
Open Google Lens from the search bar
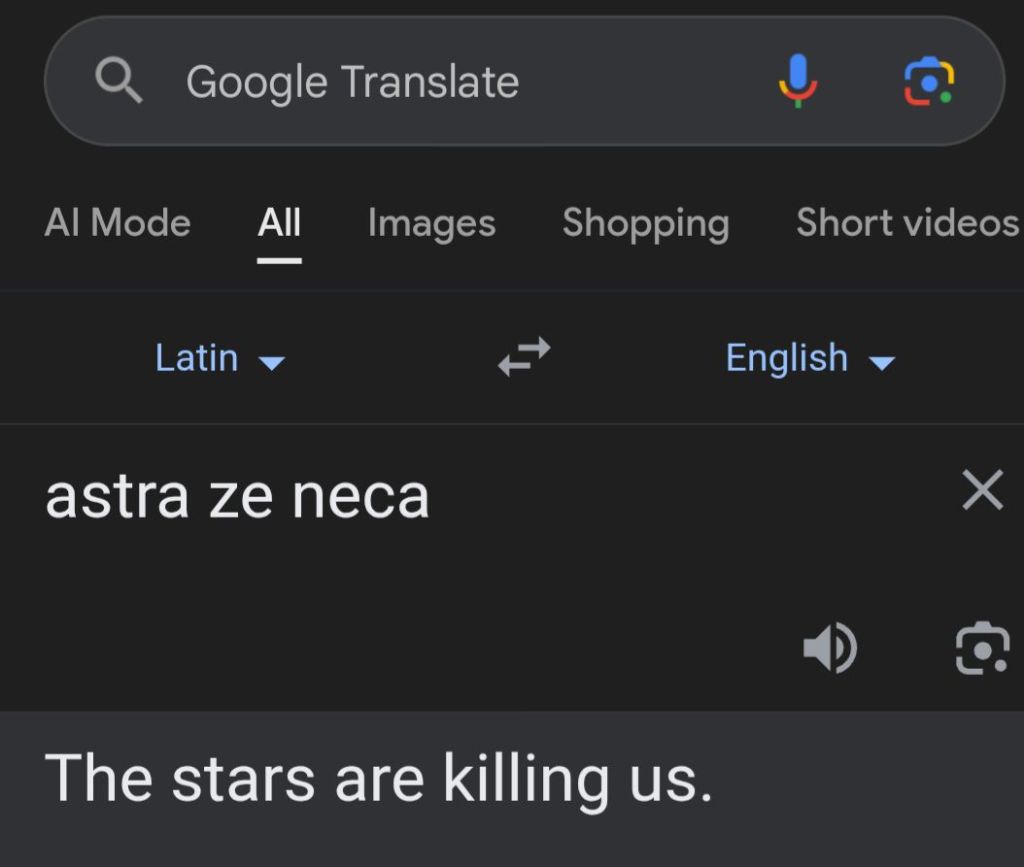tap(929, 81)
